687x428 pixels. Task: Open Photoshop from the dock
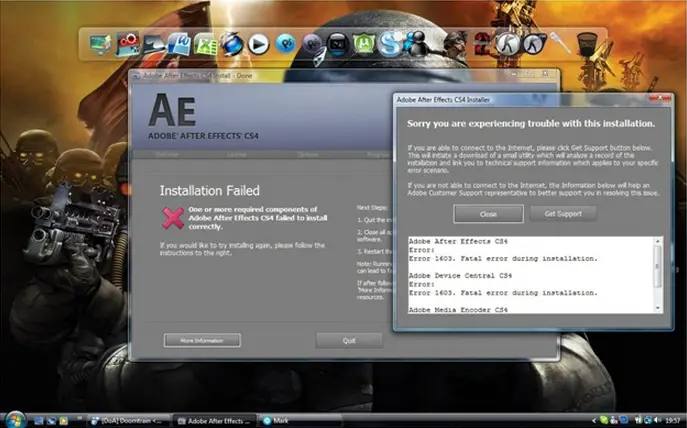285,44
